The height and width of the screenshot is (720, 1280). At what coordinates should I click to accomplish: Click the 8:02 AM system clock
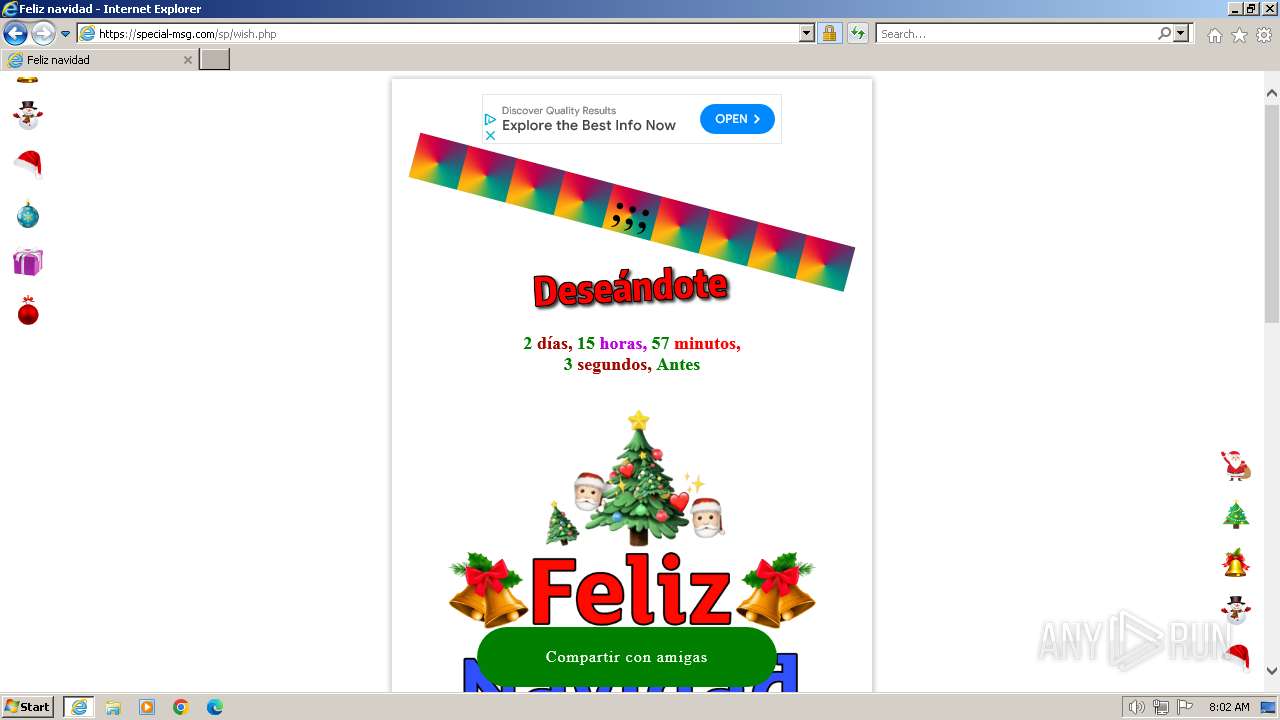tap(1229, 707)
